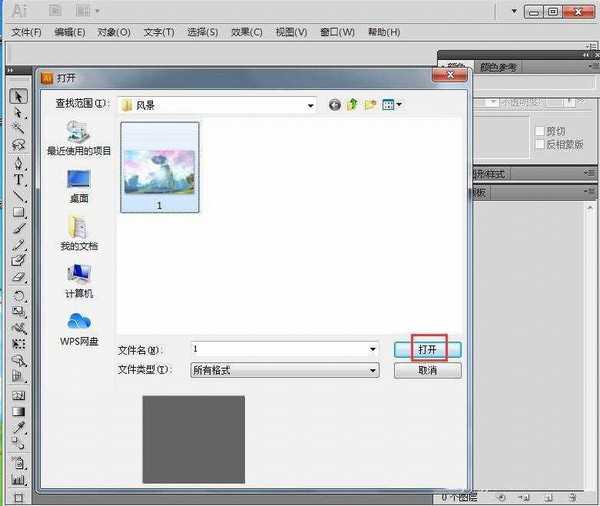
Task: Open the workspace dropdown arrow in title bar
Action: tap(514, 11)
